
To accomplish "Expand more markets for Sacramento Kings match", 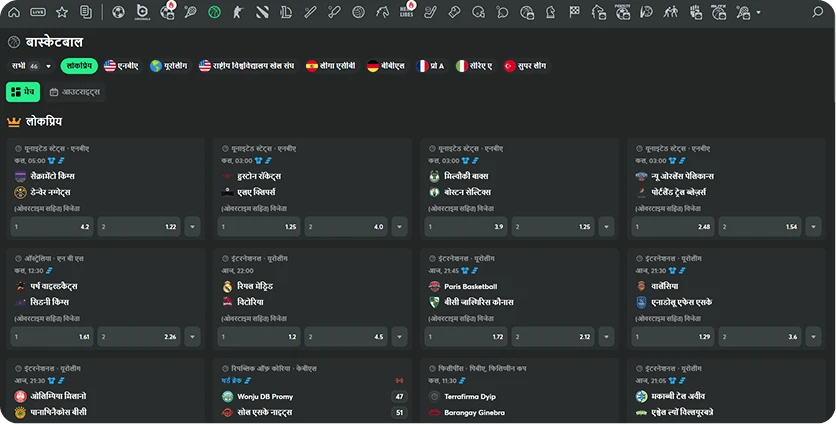I will tap(193, 227).
